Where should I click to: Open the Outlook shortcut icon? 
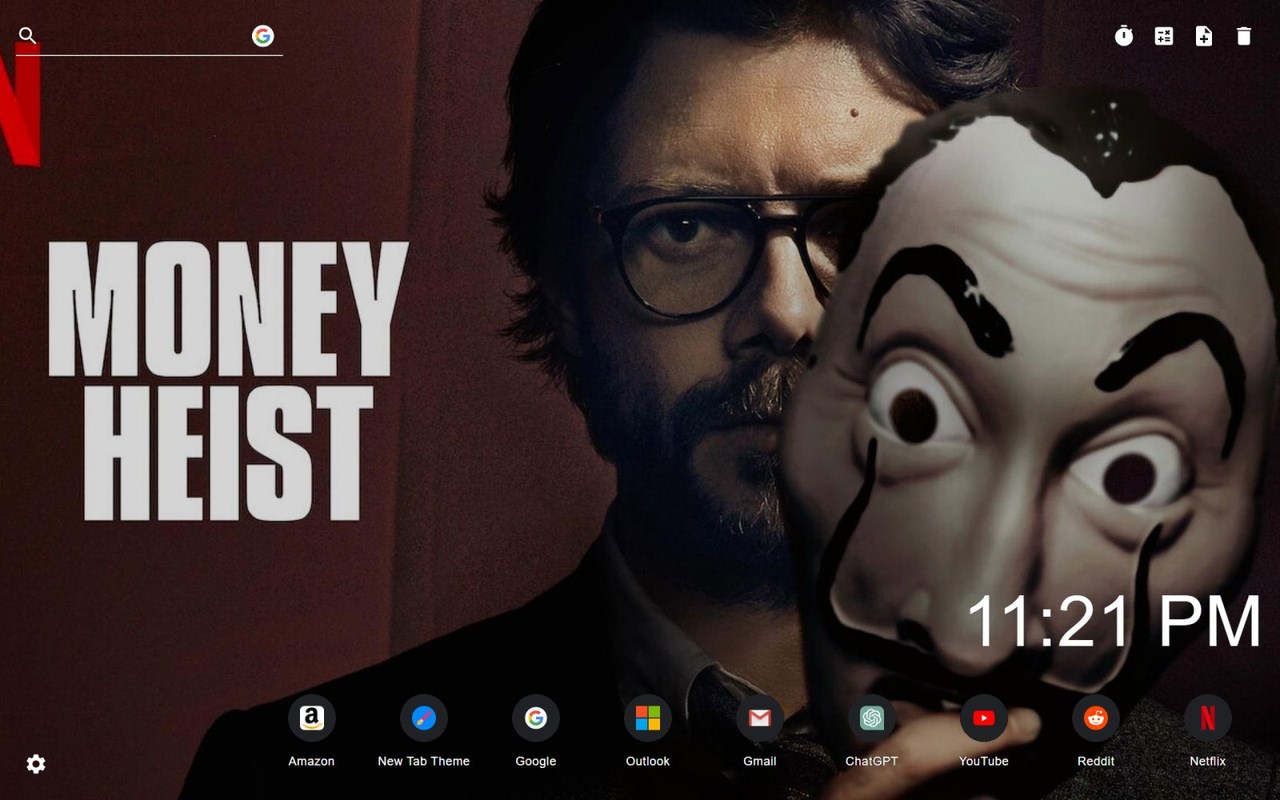(x=648, y=718)
